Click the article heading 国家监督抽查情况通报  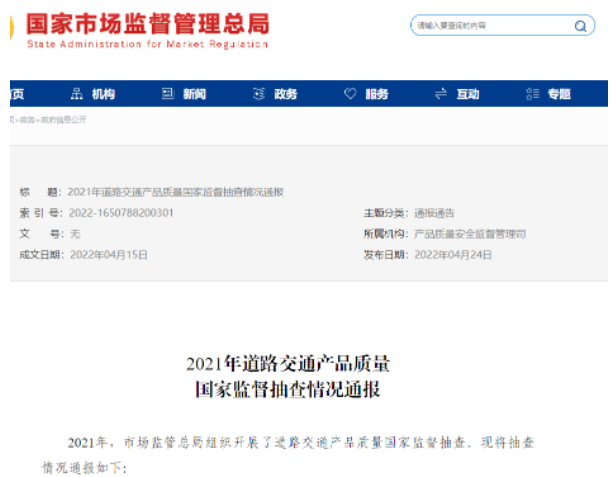288,389
